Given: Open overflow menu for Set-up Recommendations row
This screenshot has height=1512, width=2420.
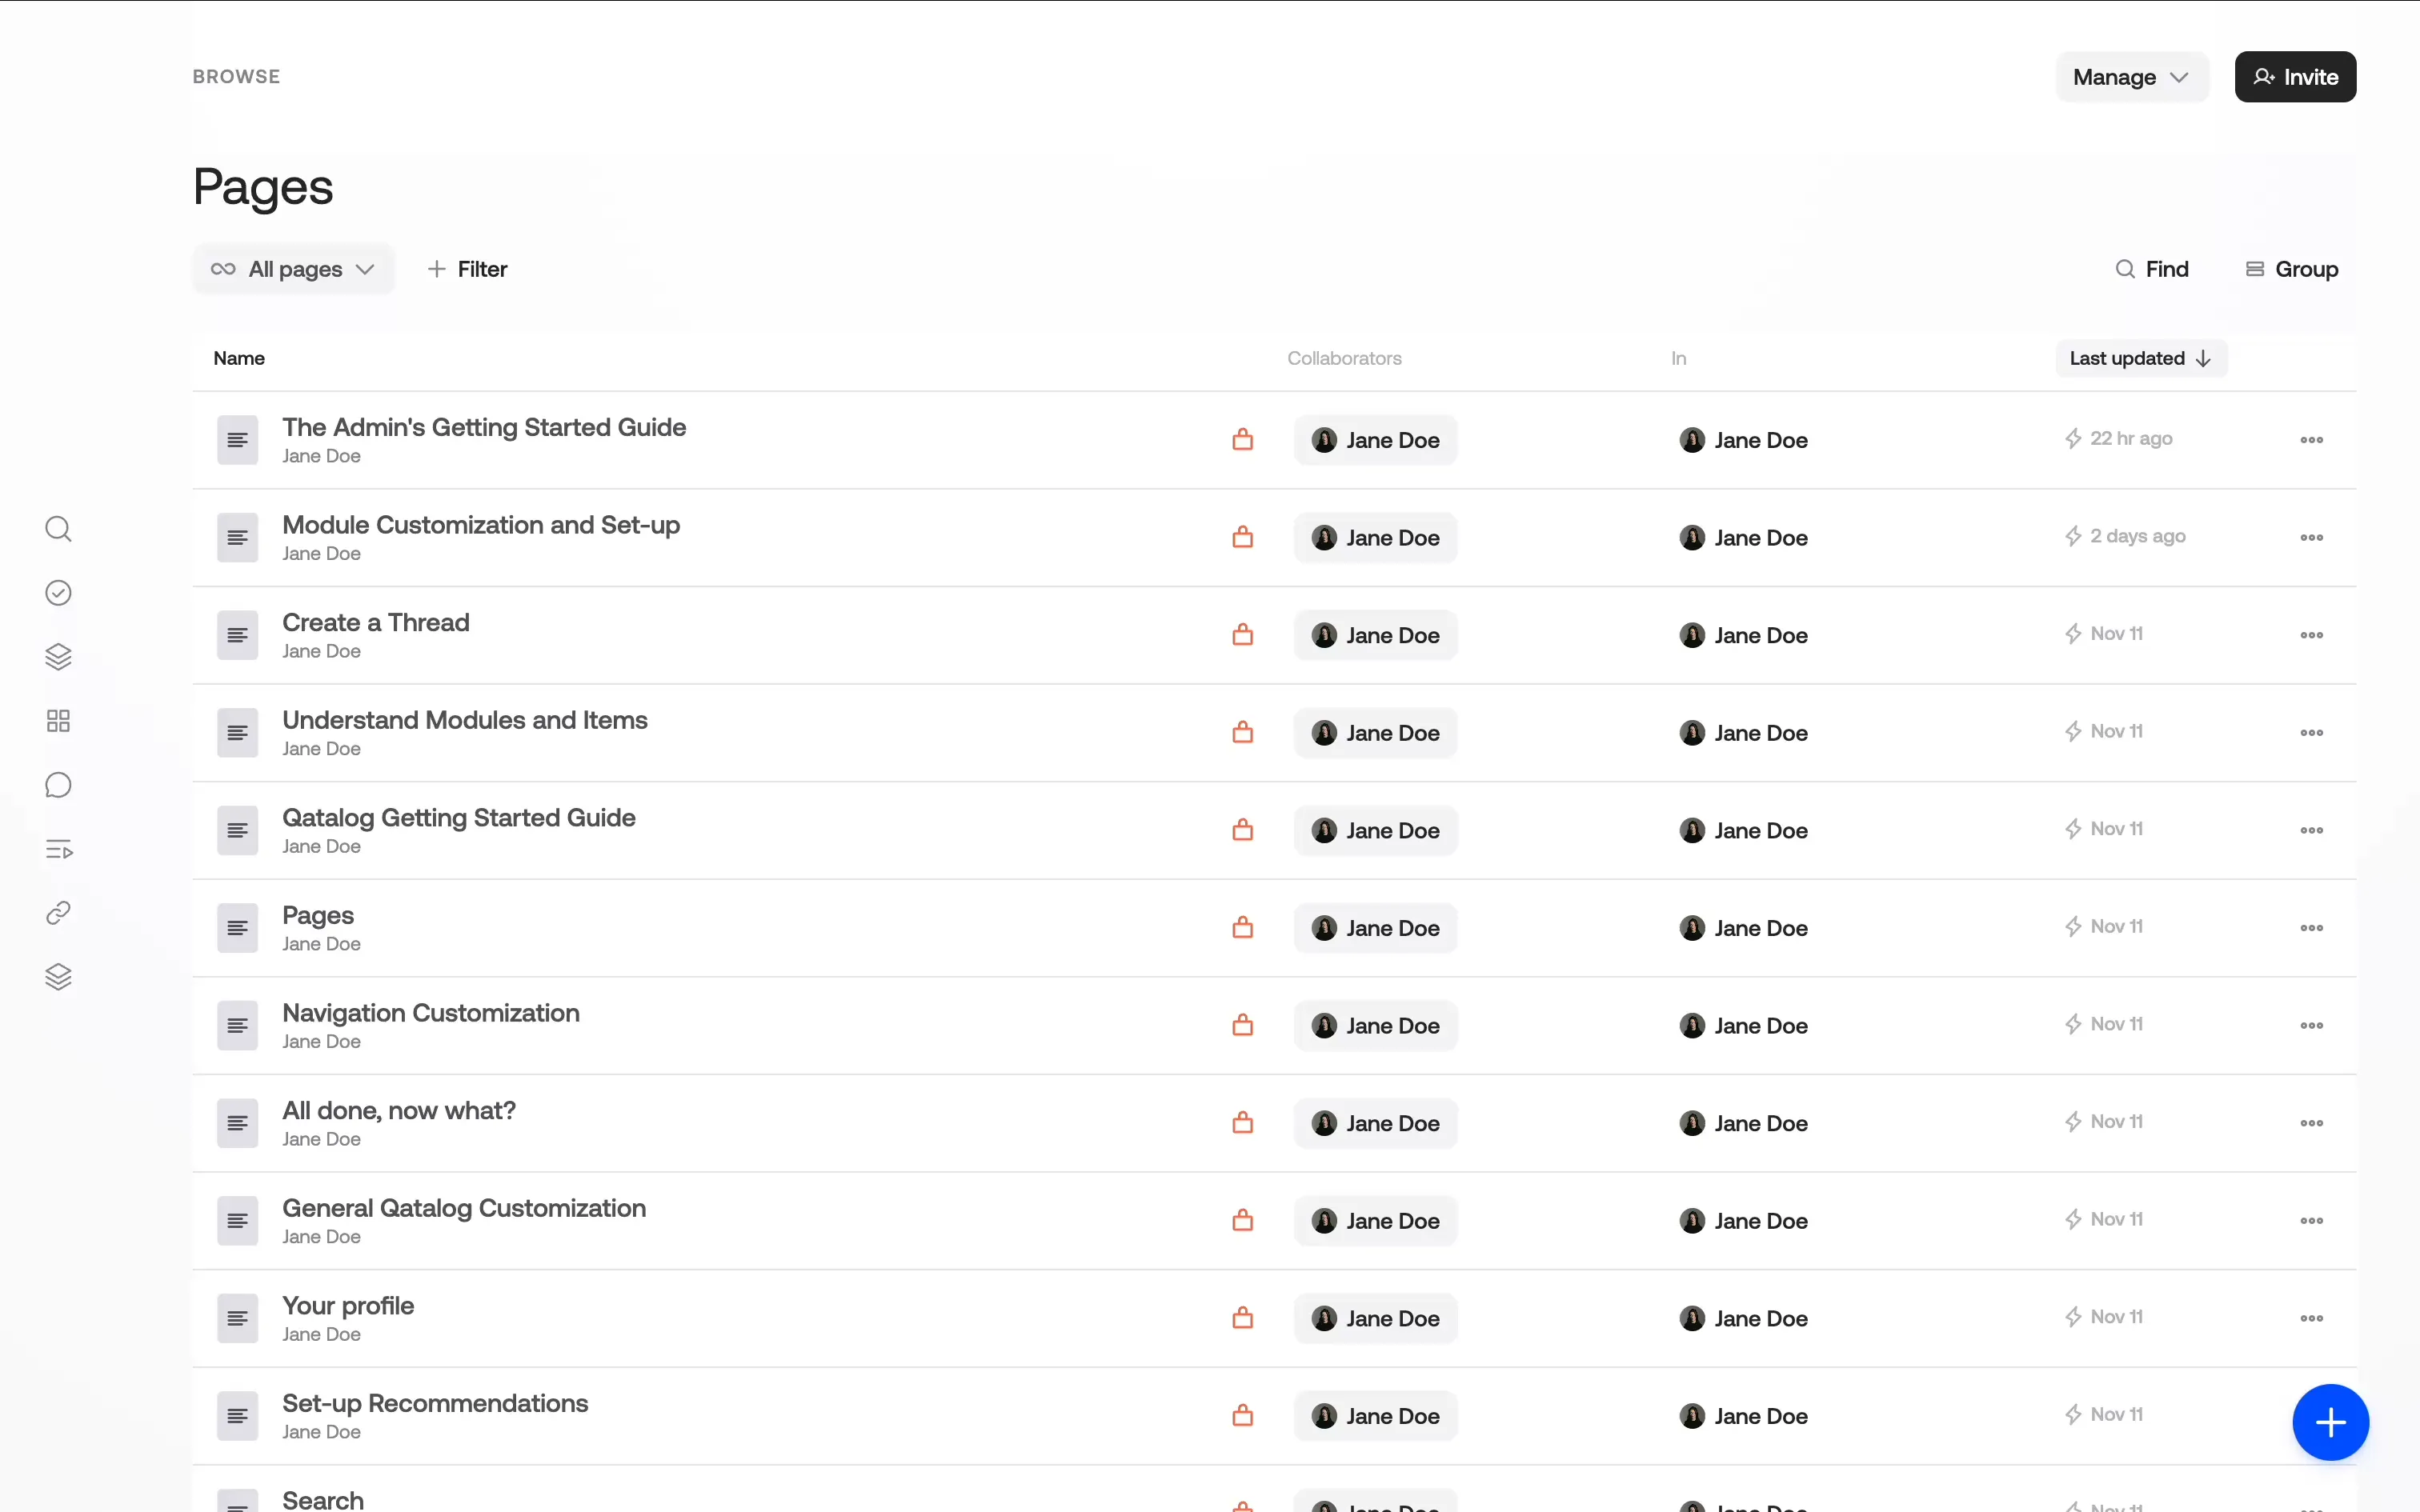Looking at the screenshot, I should [2312, 1415].
